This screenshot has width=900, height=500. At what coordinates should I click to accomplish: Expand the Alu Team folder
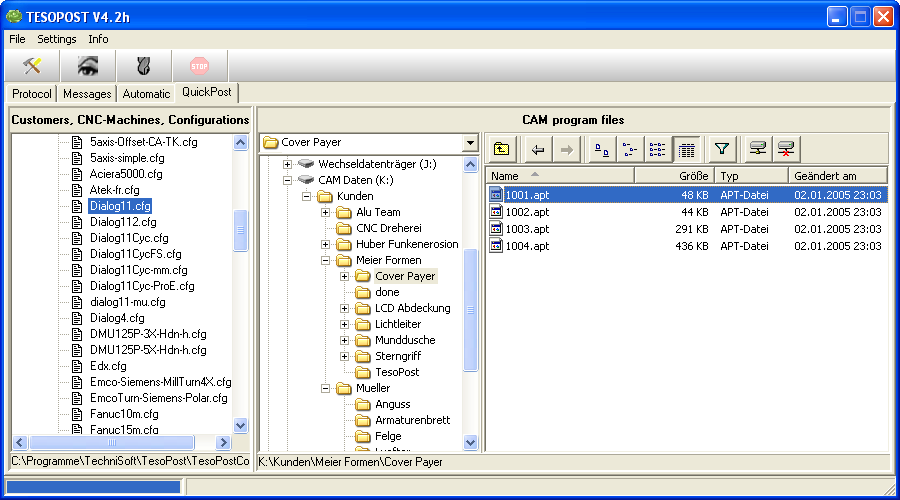326,212
